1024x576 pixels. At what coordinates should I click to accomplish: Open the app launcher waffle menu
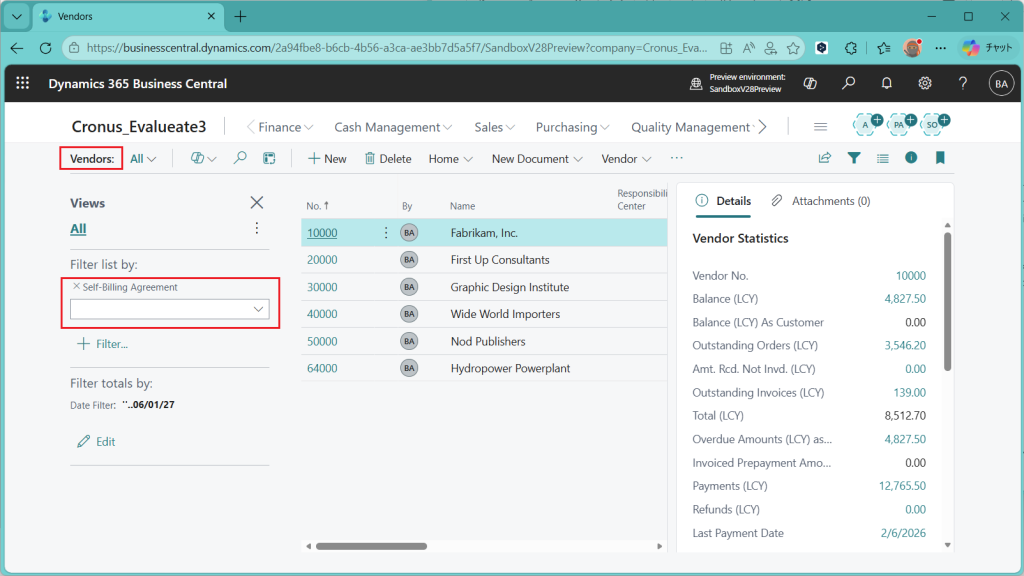coord(23,84)
